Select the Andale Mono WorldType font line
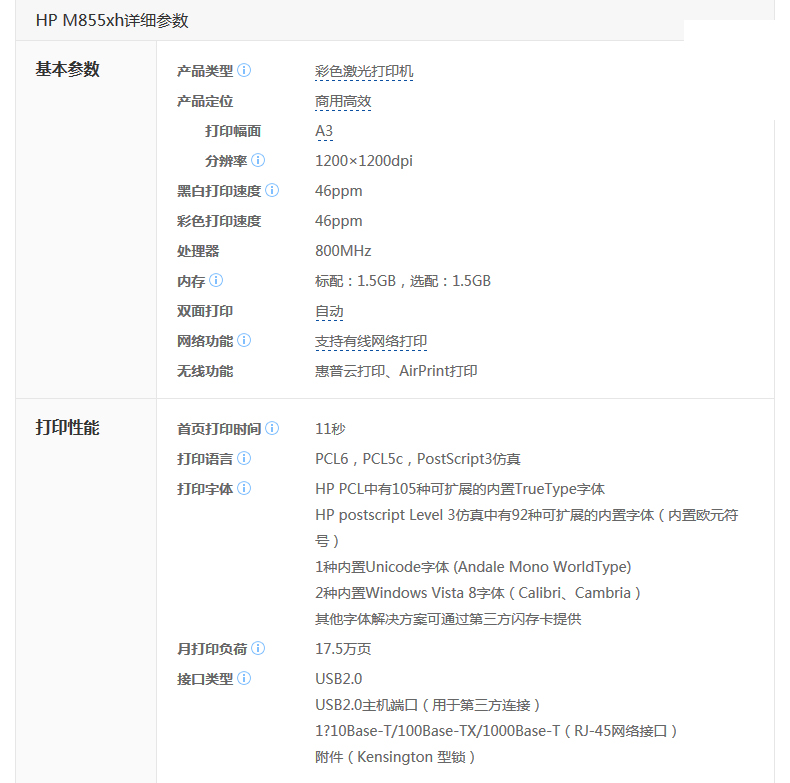Viewport: 790px width, 783px height. coord(473,567)
